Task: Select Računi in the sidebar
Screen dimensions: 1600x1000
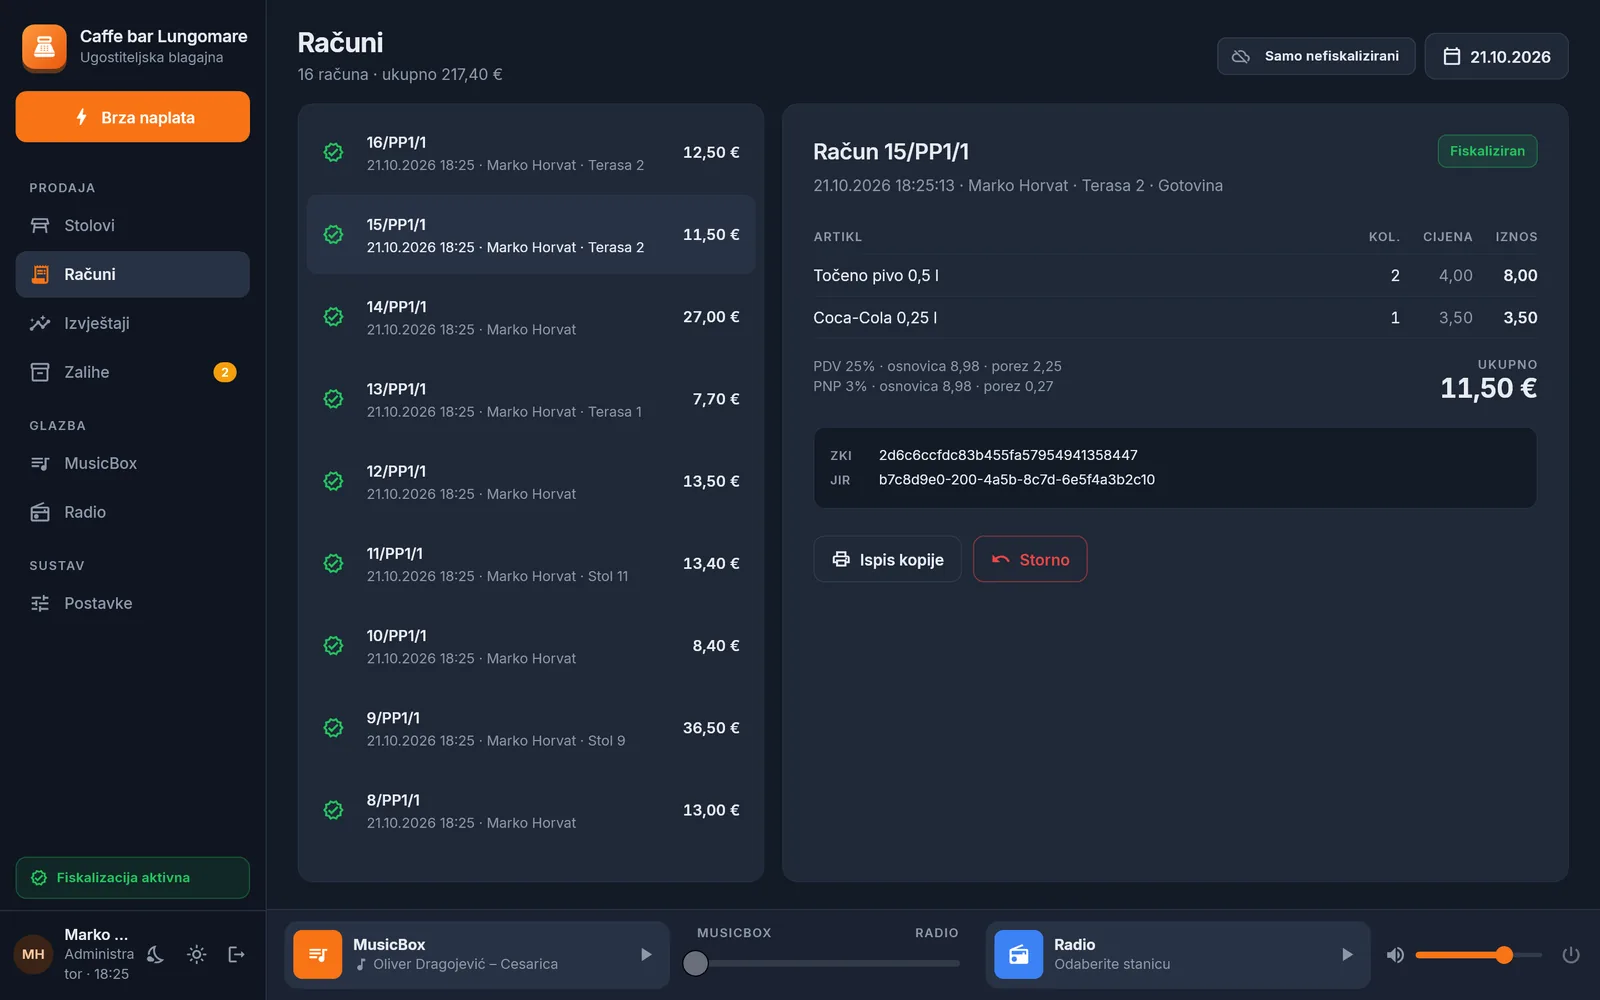Action: click(x=132, y=274)
